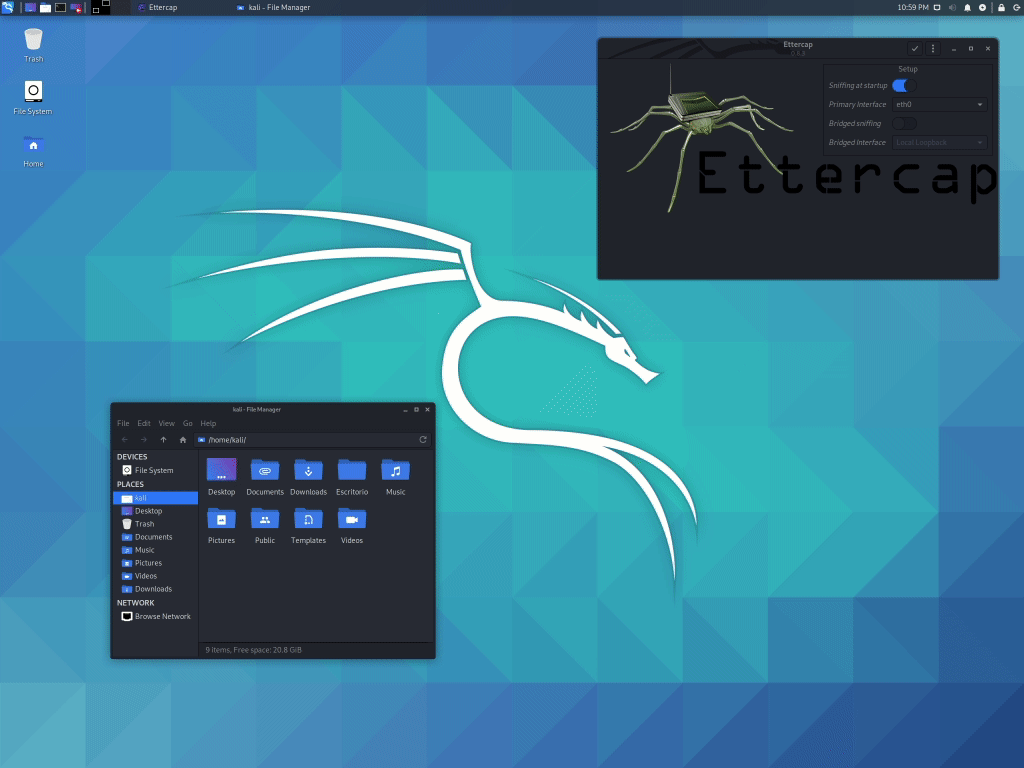Open the Primary Interface eth0 dropdown
Image resolution: width=1024 pixels, height=768 pixels.
pyautogui.click(x=940, y=104)
